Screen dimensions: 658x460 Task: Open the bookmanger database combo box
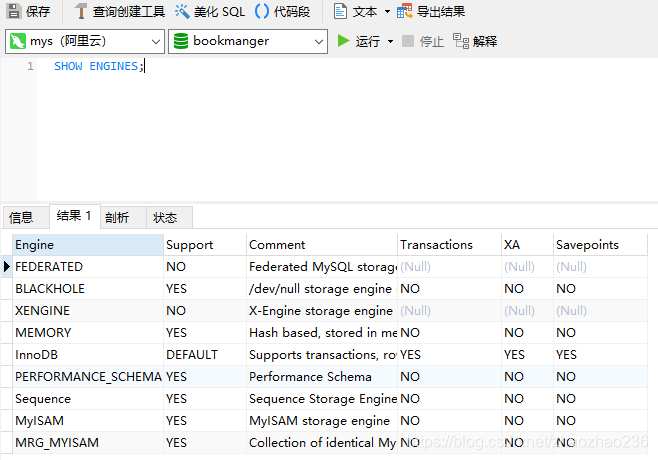(x=248, y=42)
